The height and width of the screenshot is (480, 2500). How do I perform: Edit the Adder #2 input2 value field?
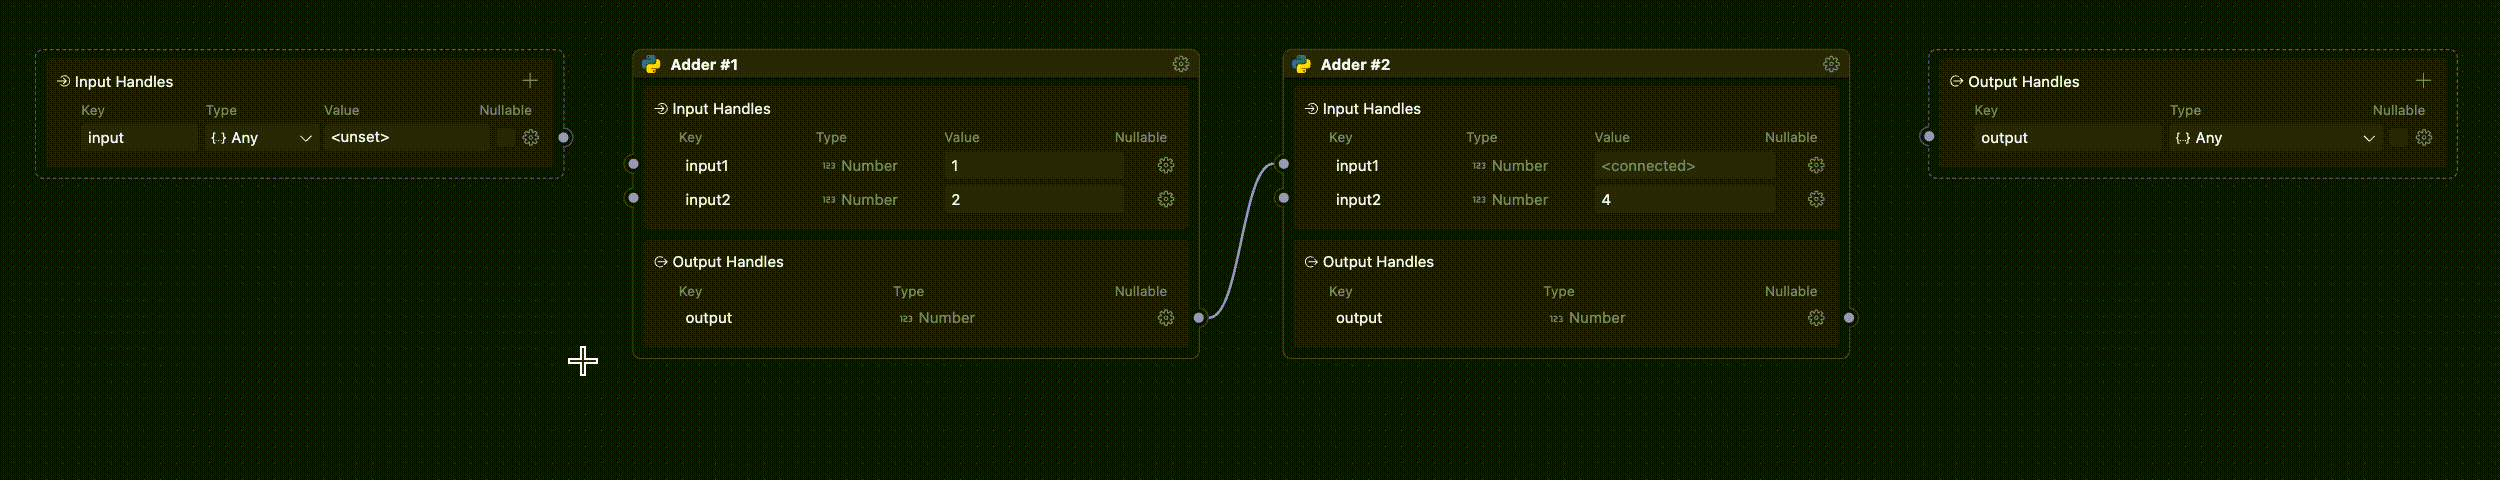tap(1683, 200)
